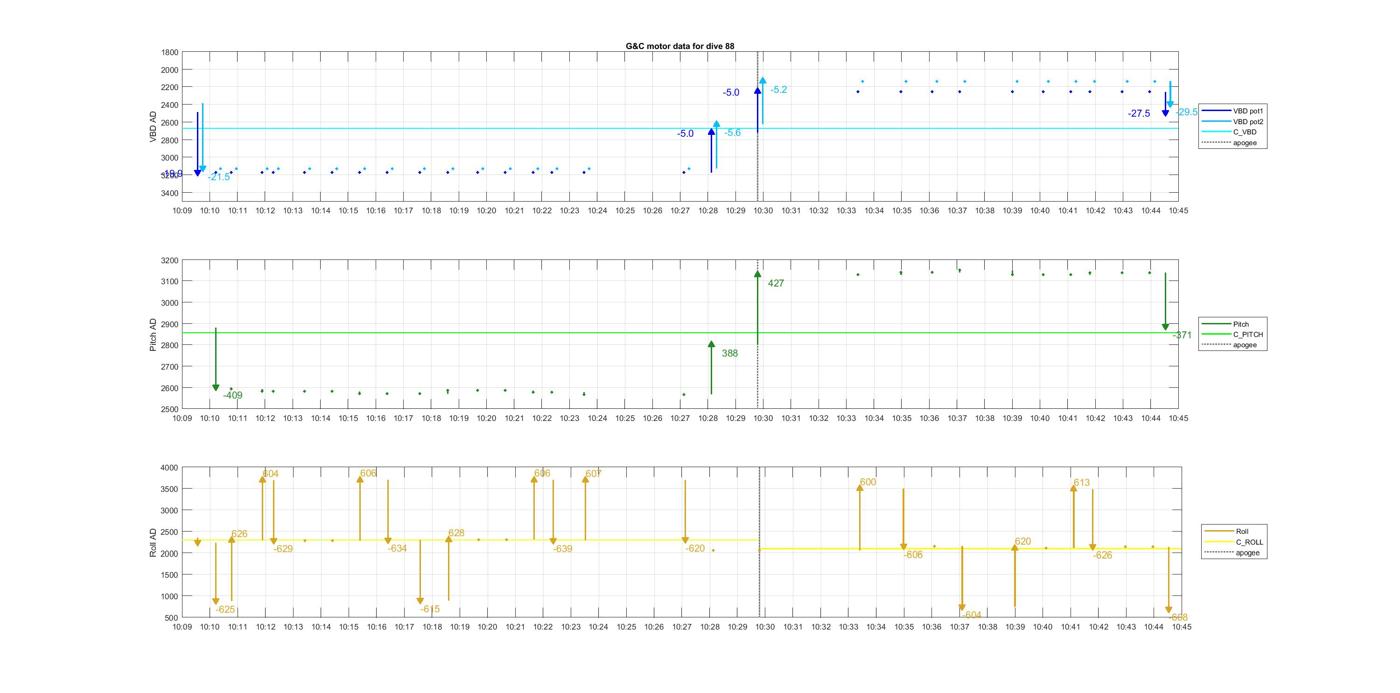Click the '-626' roll data label
Screen dimensions: 1400x693
click(1102, 555)
